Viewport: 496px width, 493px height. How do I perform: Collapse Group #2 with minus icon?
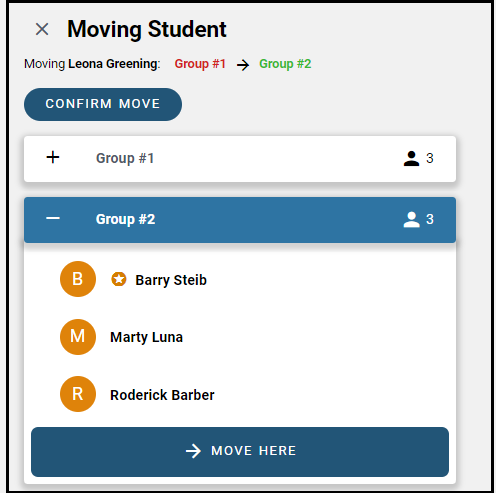coord(53,218)
